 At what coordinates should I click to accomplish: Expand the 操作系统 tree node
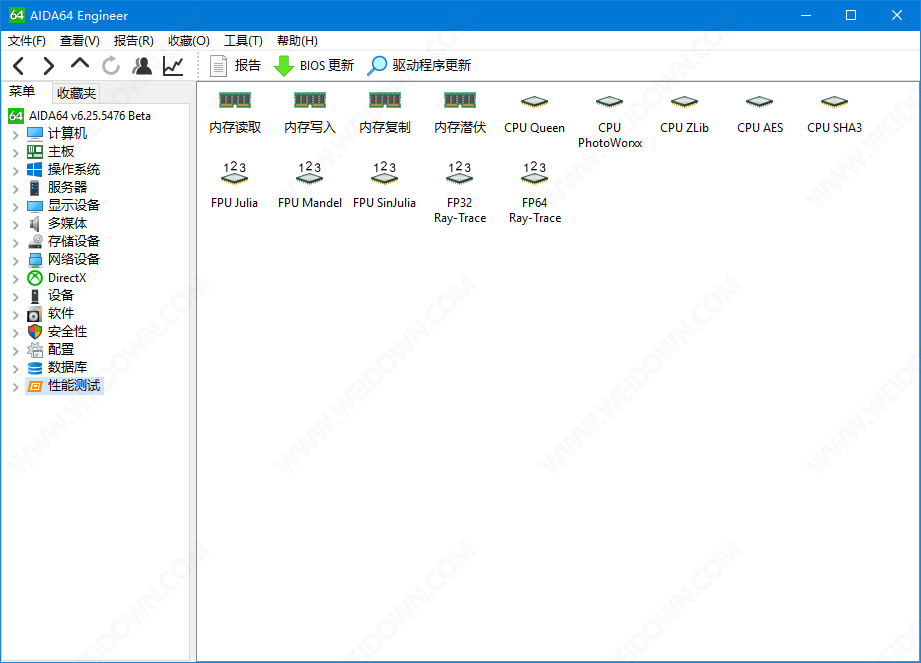pos(15,171)
